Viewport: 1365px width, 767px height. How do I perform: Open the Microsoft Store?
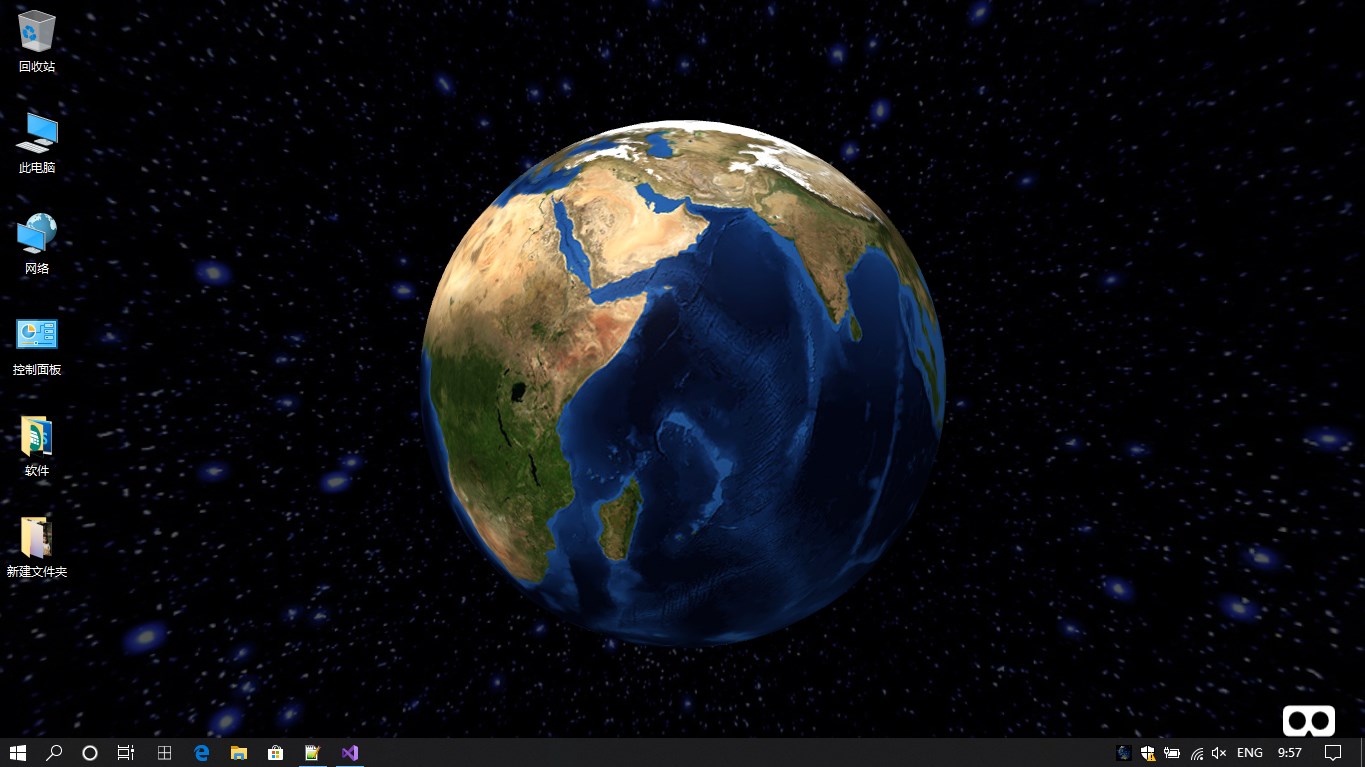pos(275,753)
